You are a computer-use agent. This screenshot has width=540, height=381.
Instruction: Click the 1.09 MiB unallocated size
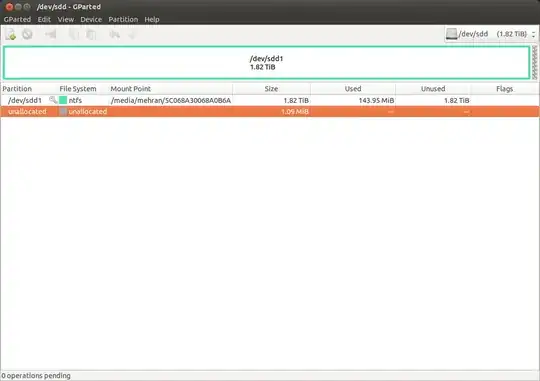[x=295, y=111]
